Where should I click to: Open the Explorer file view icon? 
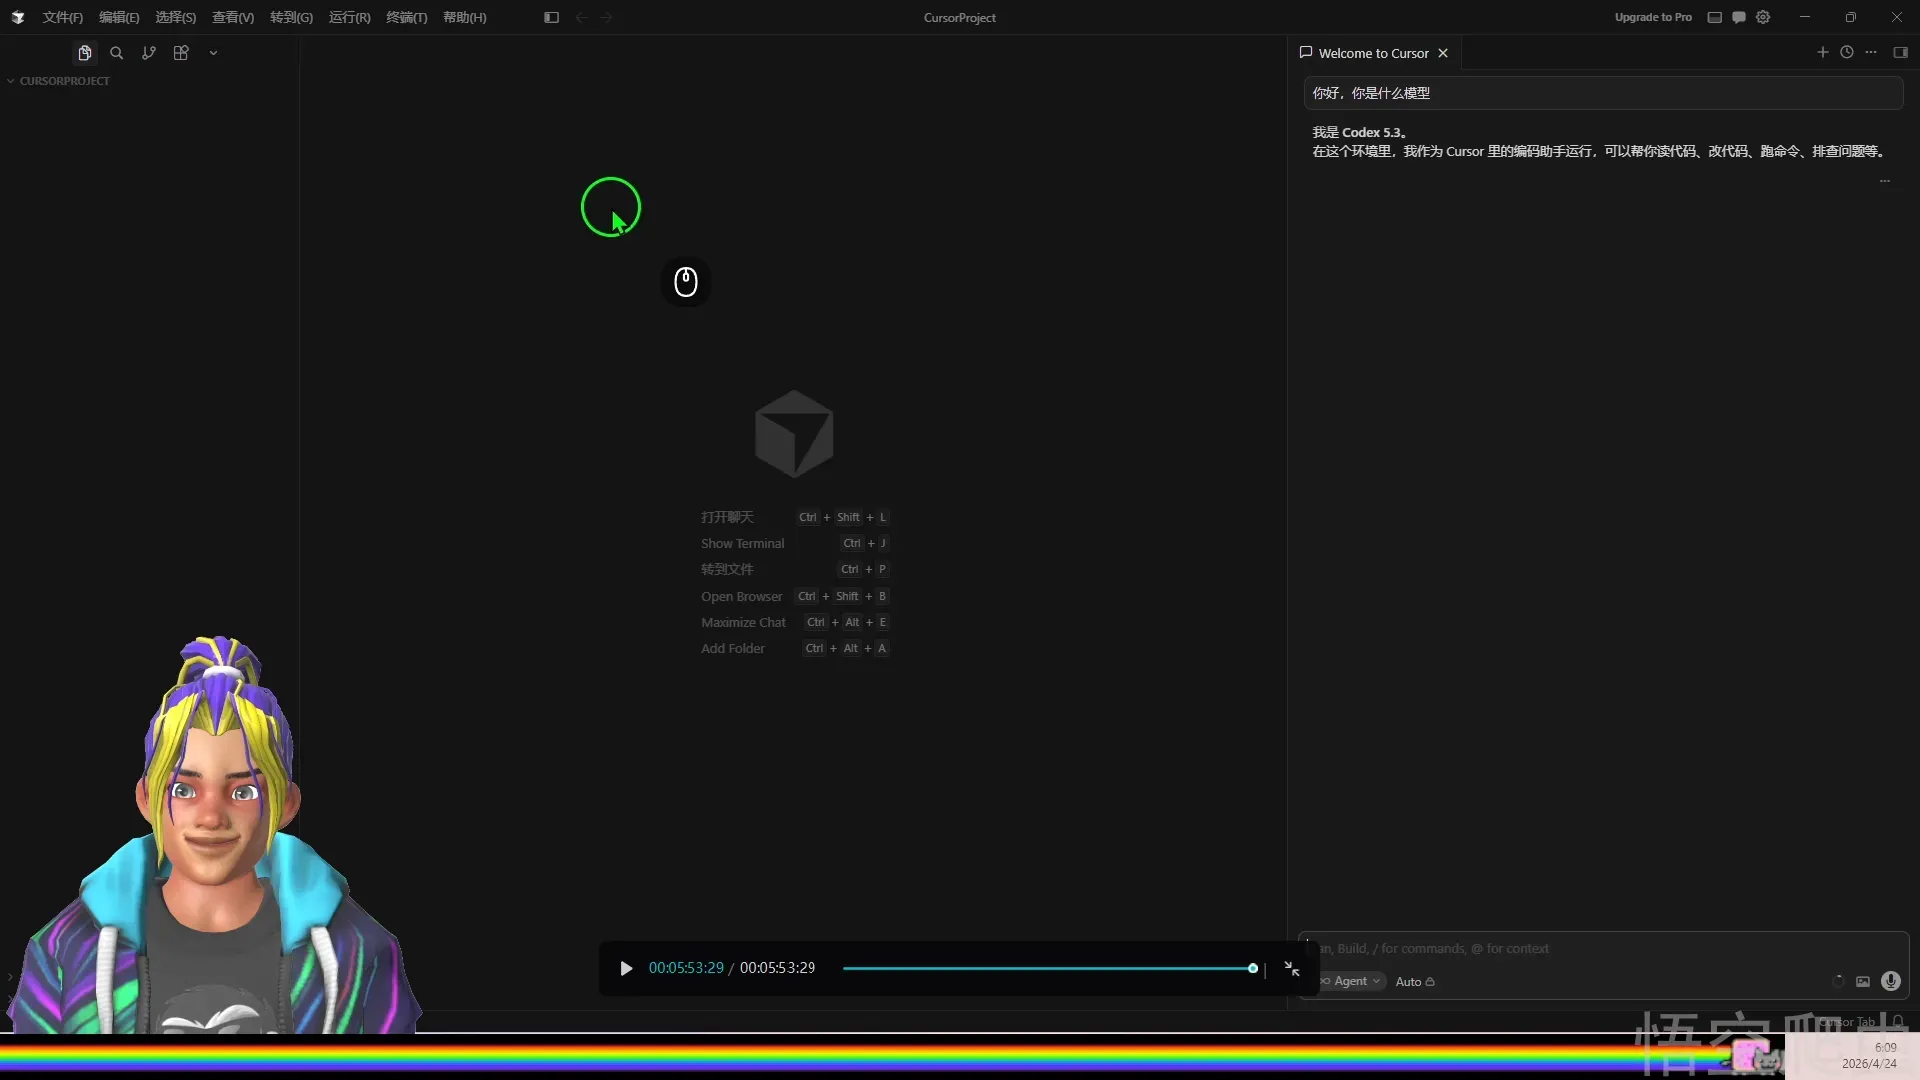point(85,53)
